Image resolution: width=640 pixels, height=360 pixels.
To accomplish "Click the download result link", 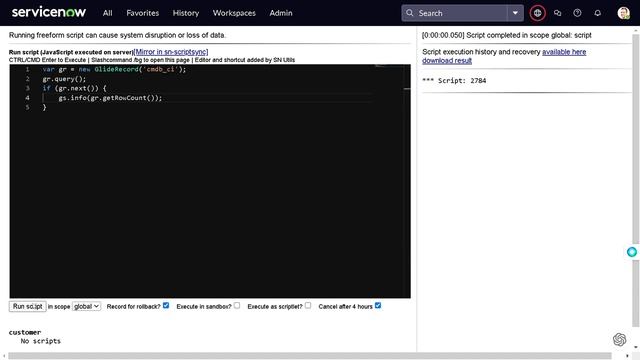I will point(447,60).
